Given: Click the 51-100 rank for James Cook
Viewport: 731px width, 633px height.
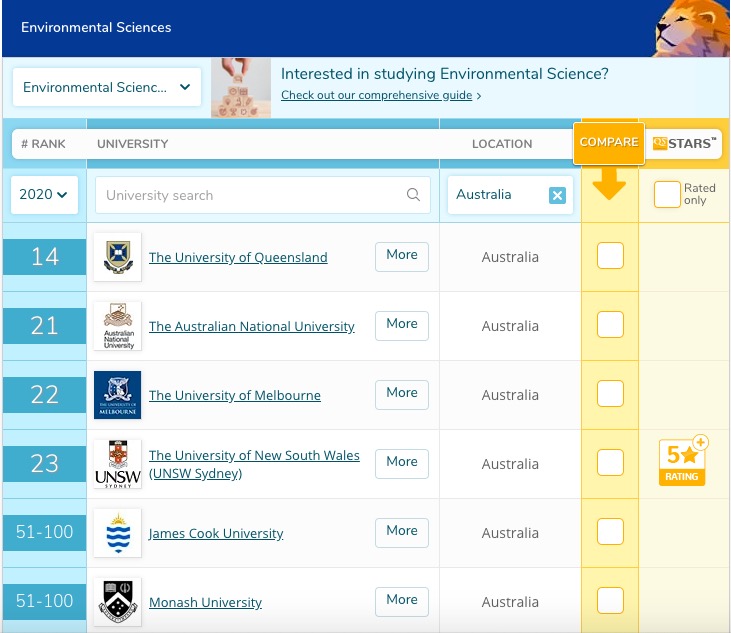Looking at the screenshot, I should coord(44,533).
